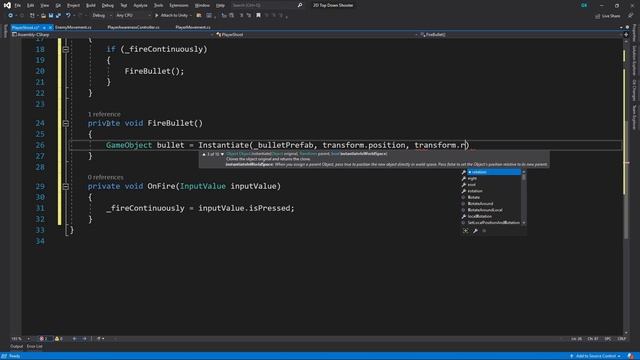Click the Attach to Unity button
This screenshot has width=640, height=360.
171,16
